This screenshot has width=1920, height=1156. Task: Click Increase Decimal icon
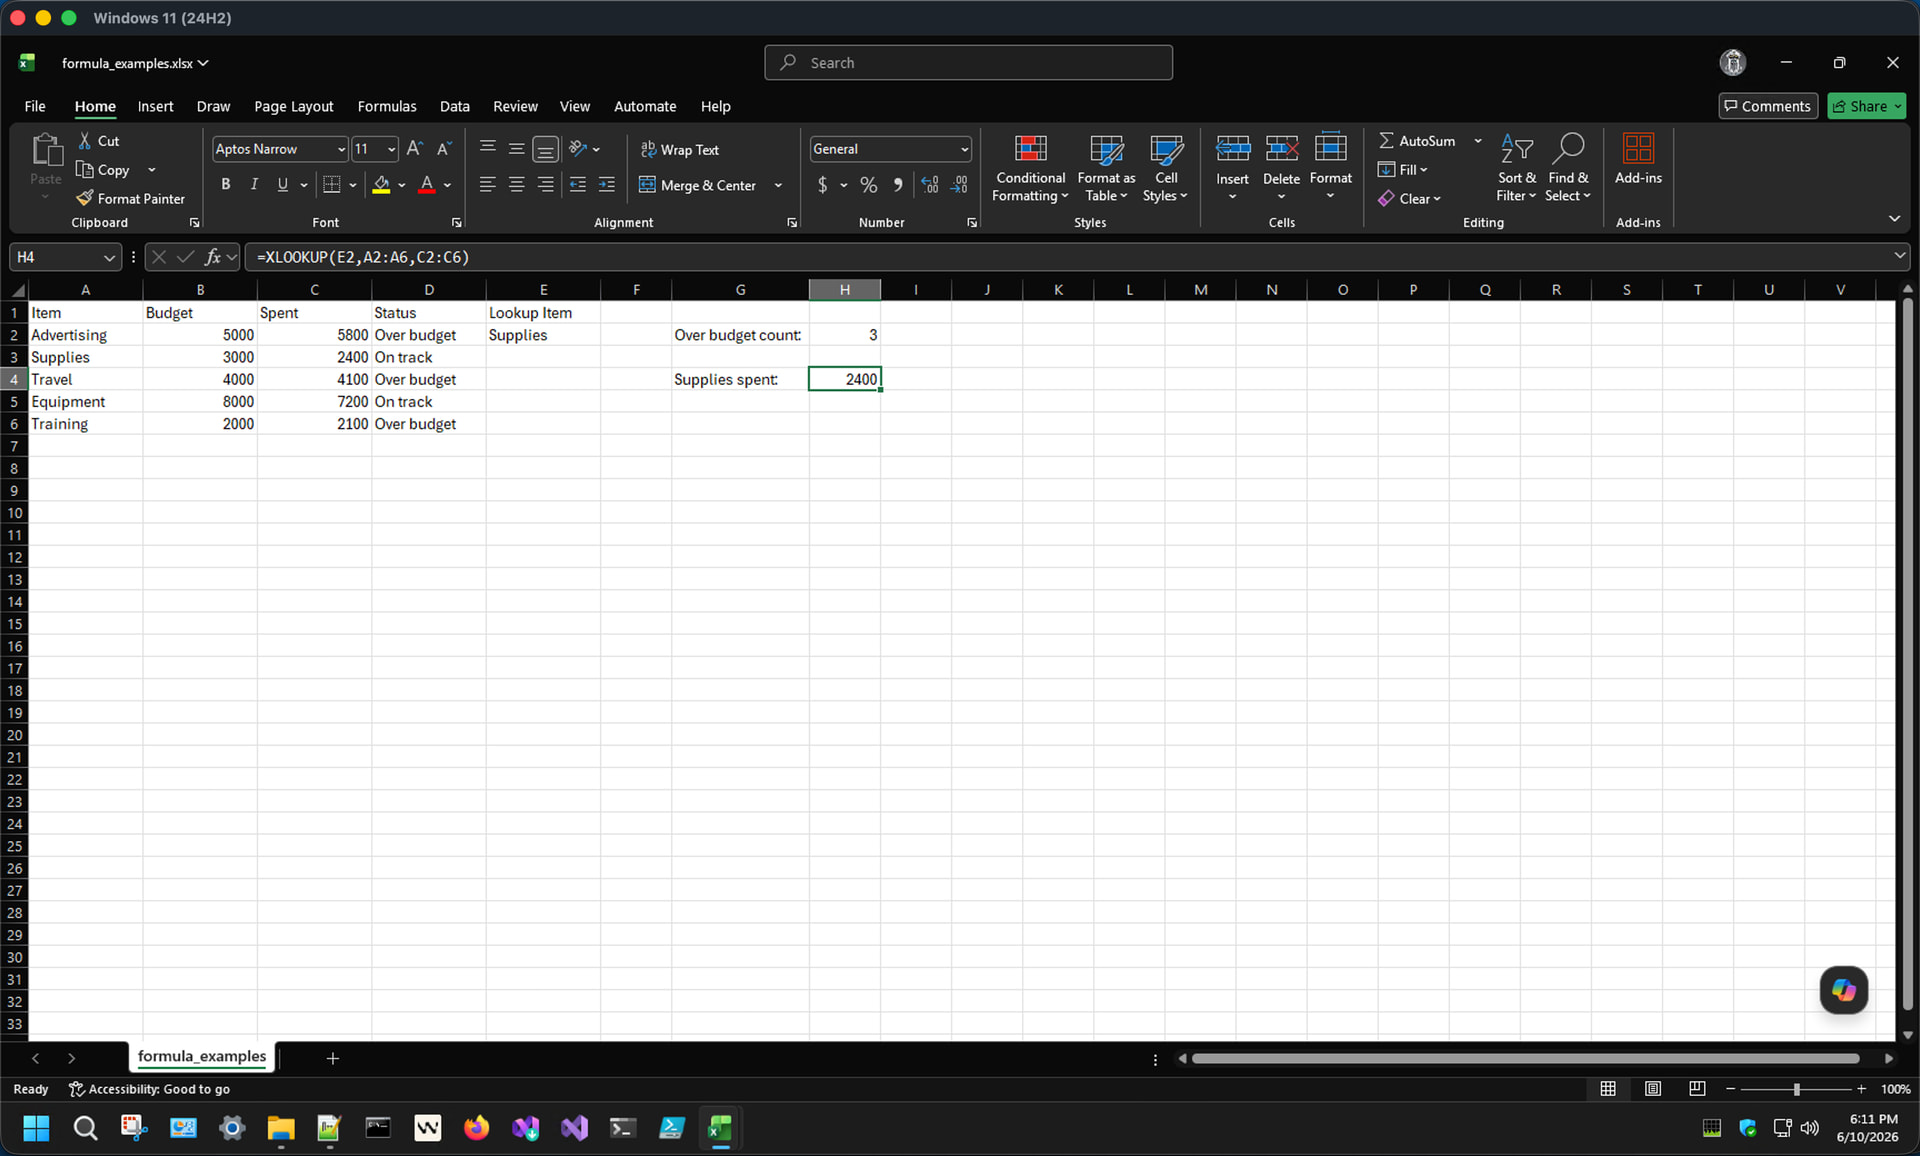click(930, 185)
